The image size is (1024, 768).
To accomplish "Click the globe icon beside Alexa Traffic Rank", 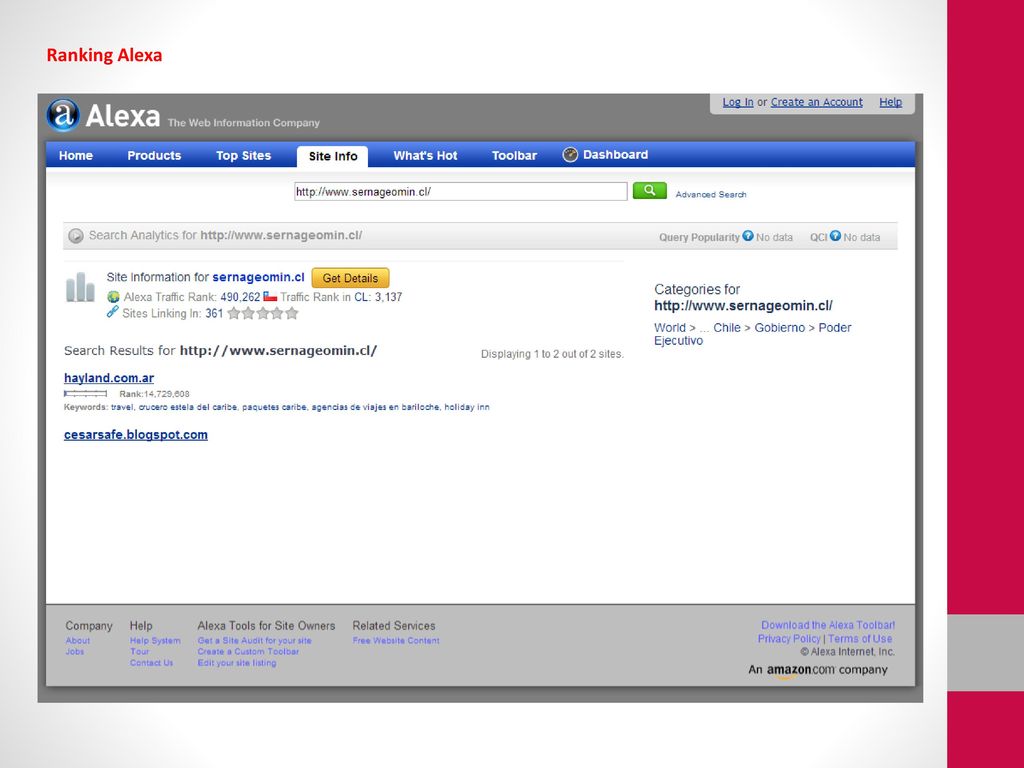I will [x=114, y=297].
